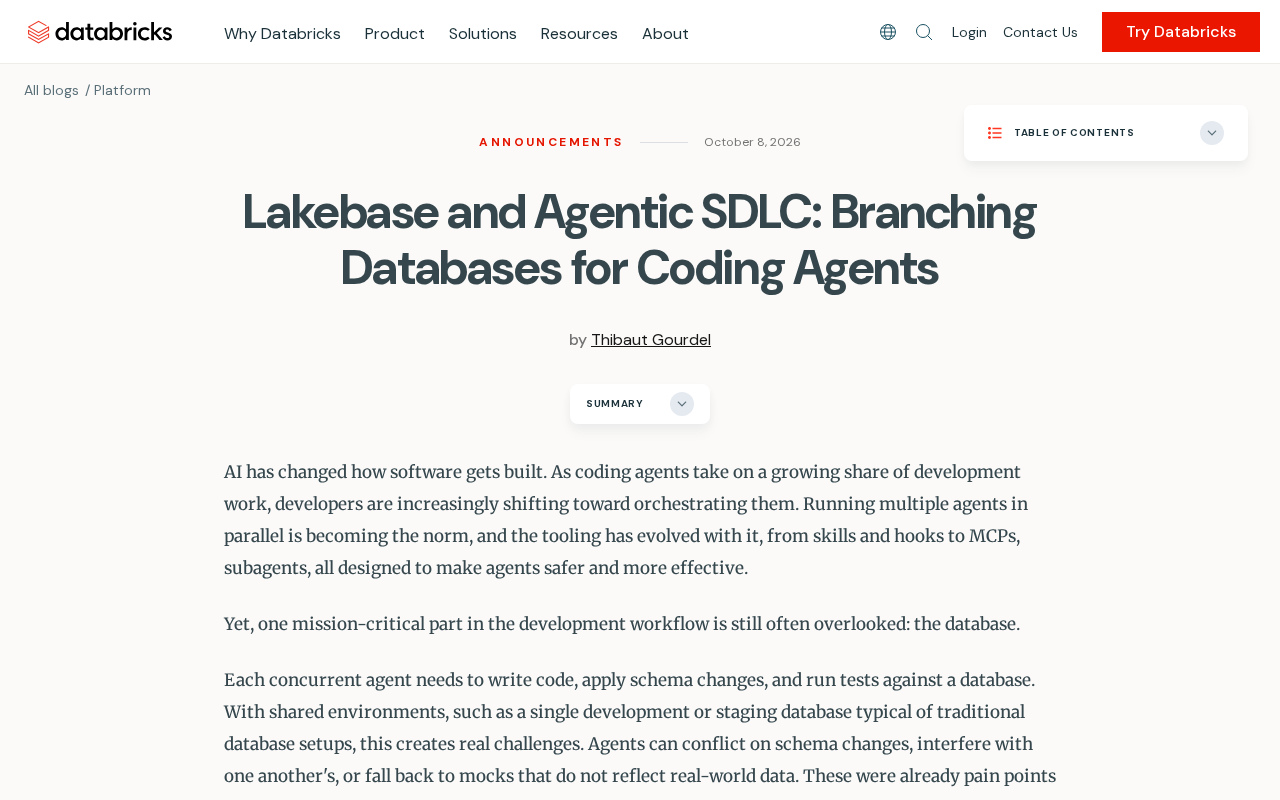Open site search magnifier
This screenshot has width=1280, height=800.
[924, 32]
